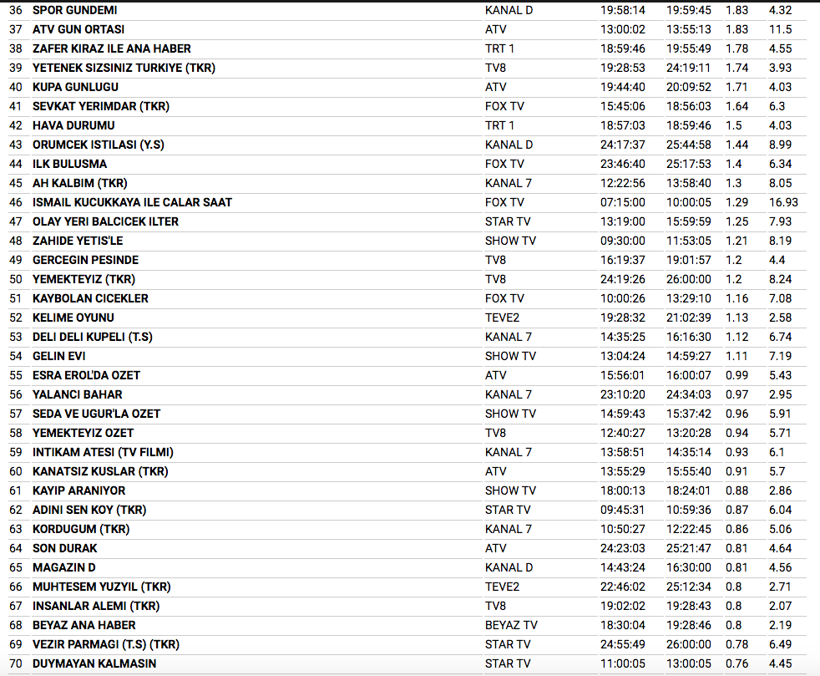Click the HAVA DURUMU entry
The image size is (820, 676).
[74, 126]
